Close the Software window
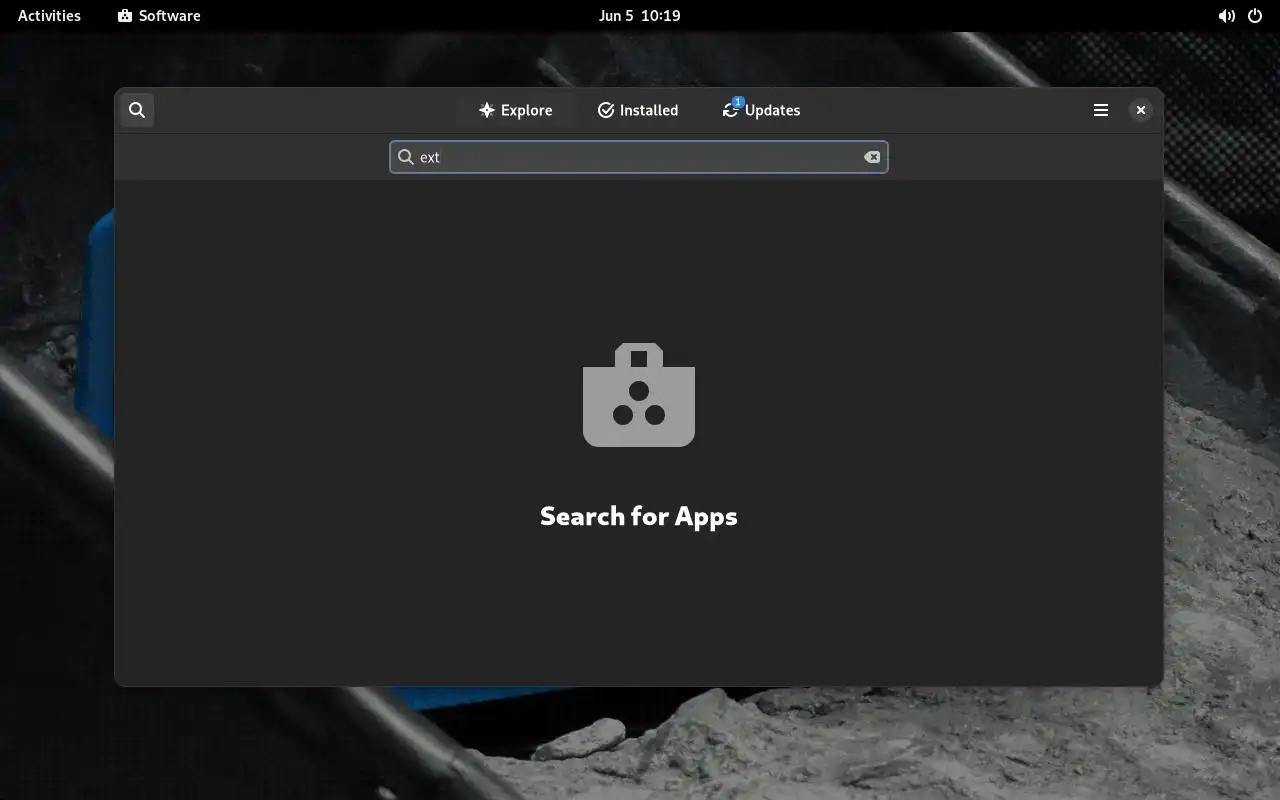The height and width of the screenshot is (800, 1280). coord(1141,110)
